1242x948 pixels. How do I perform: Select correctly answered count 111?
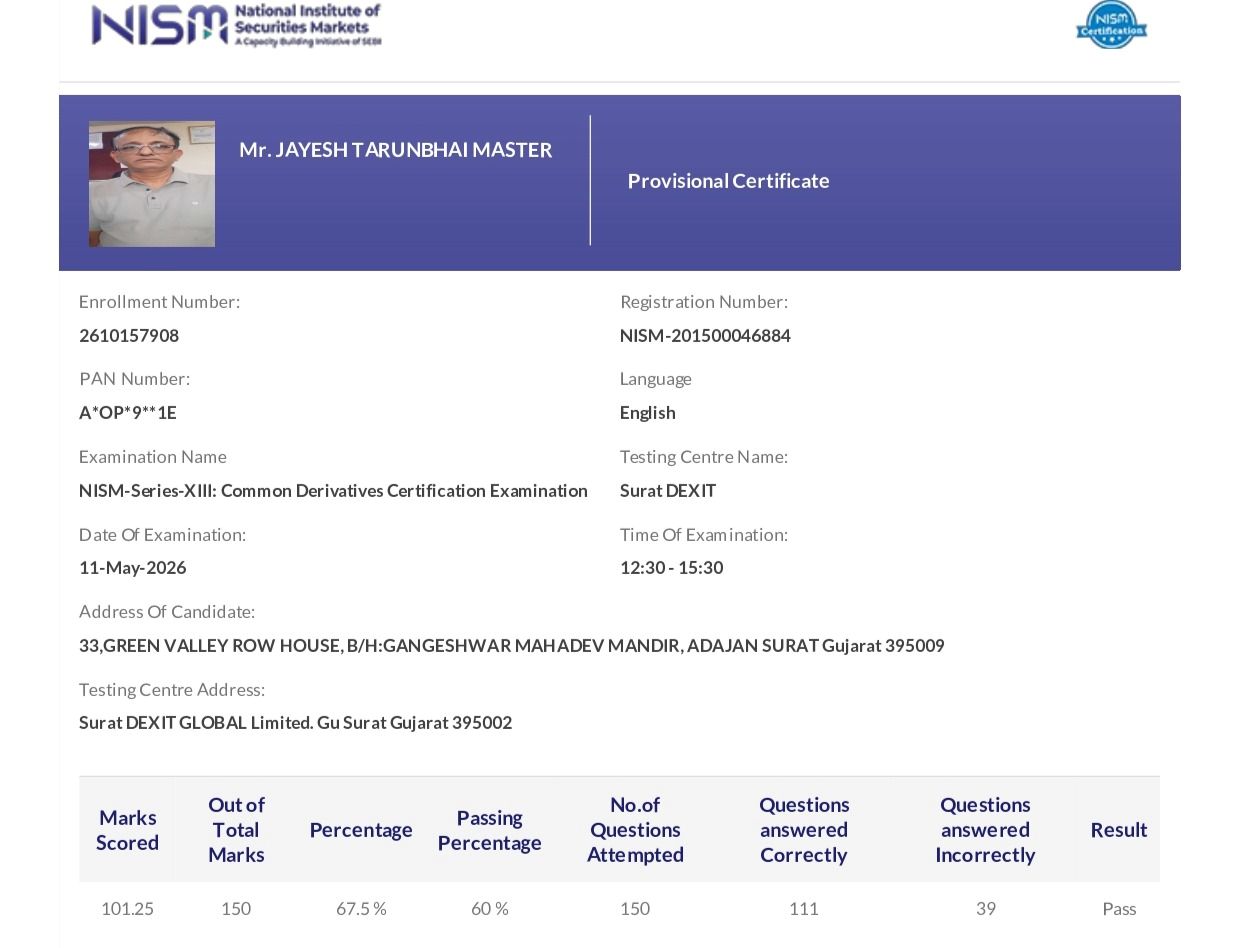click(x=804, y=909)
